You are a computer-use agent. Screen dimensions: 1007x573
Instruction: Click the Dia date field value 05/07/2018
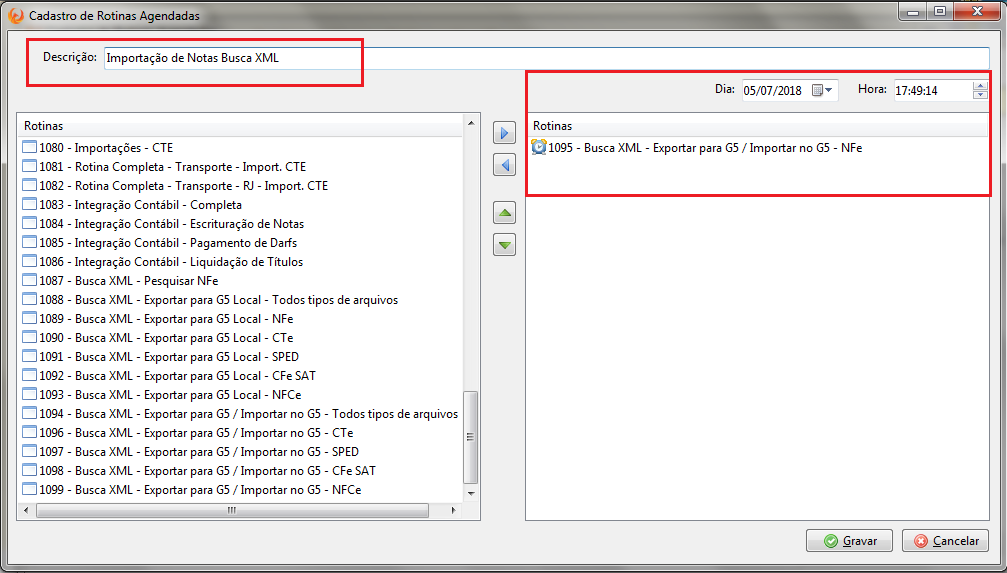(x=773, y=91)
